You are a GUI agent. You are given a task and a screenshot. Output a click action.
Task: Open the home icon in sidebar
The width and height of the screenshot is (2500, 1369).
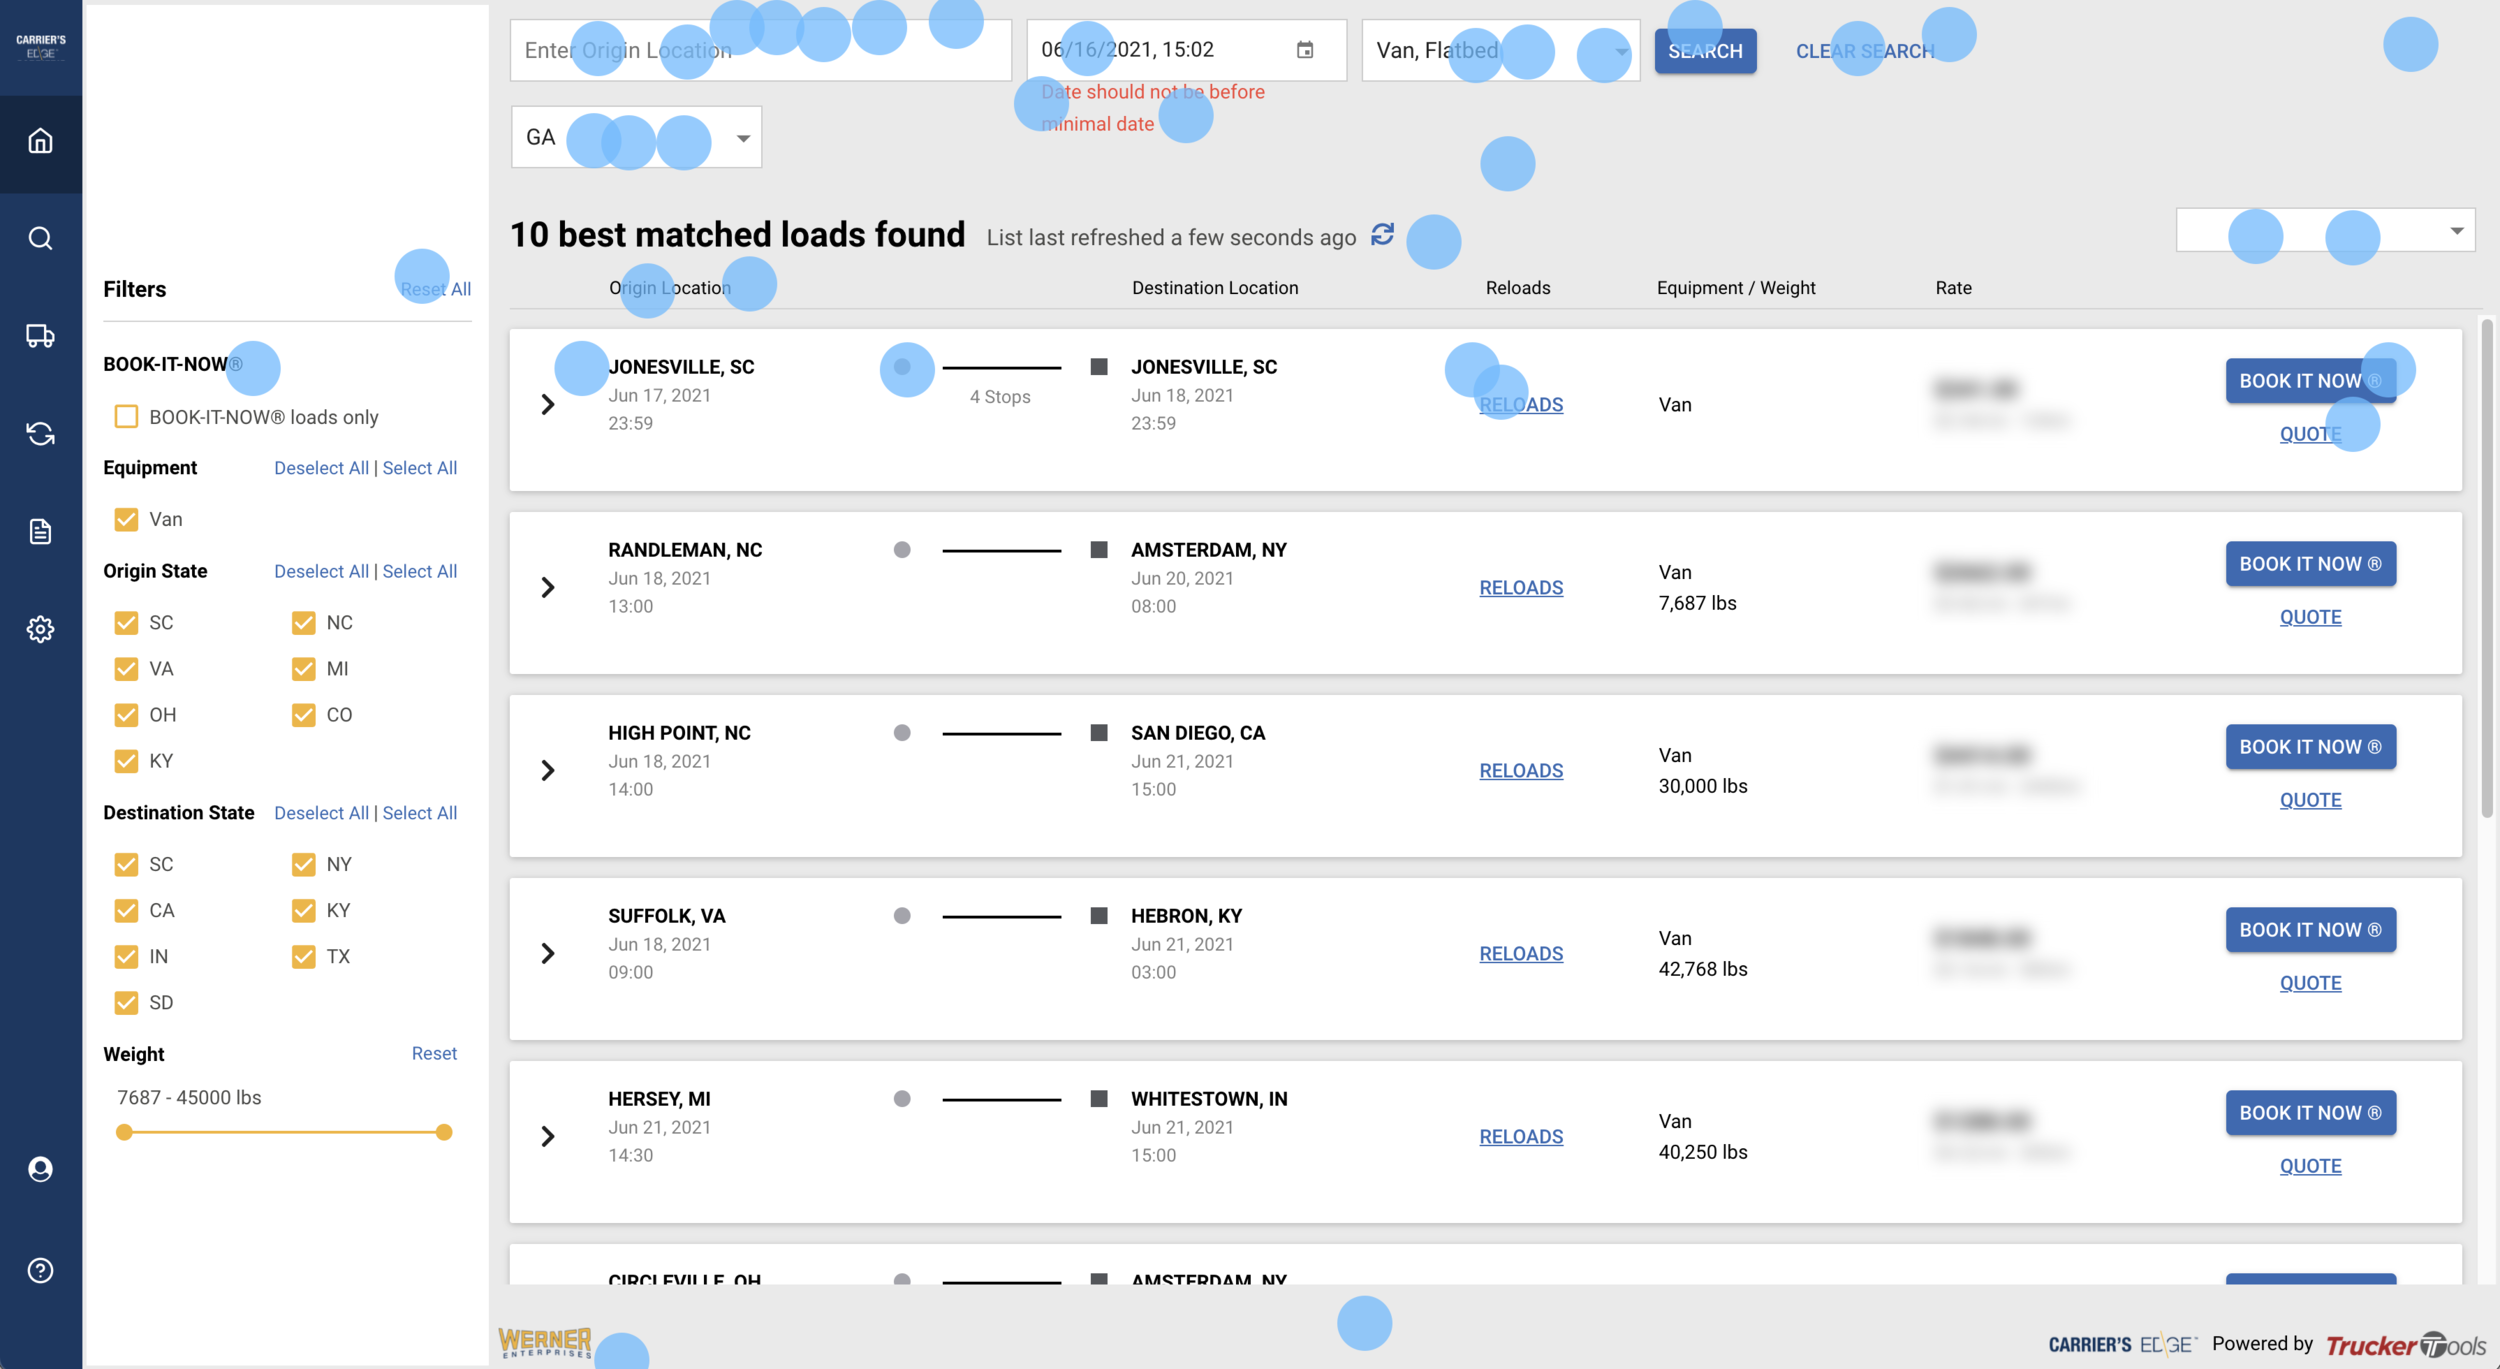pos(40,141)
